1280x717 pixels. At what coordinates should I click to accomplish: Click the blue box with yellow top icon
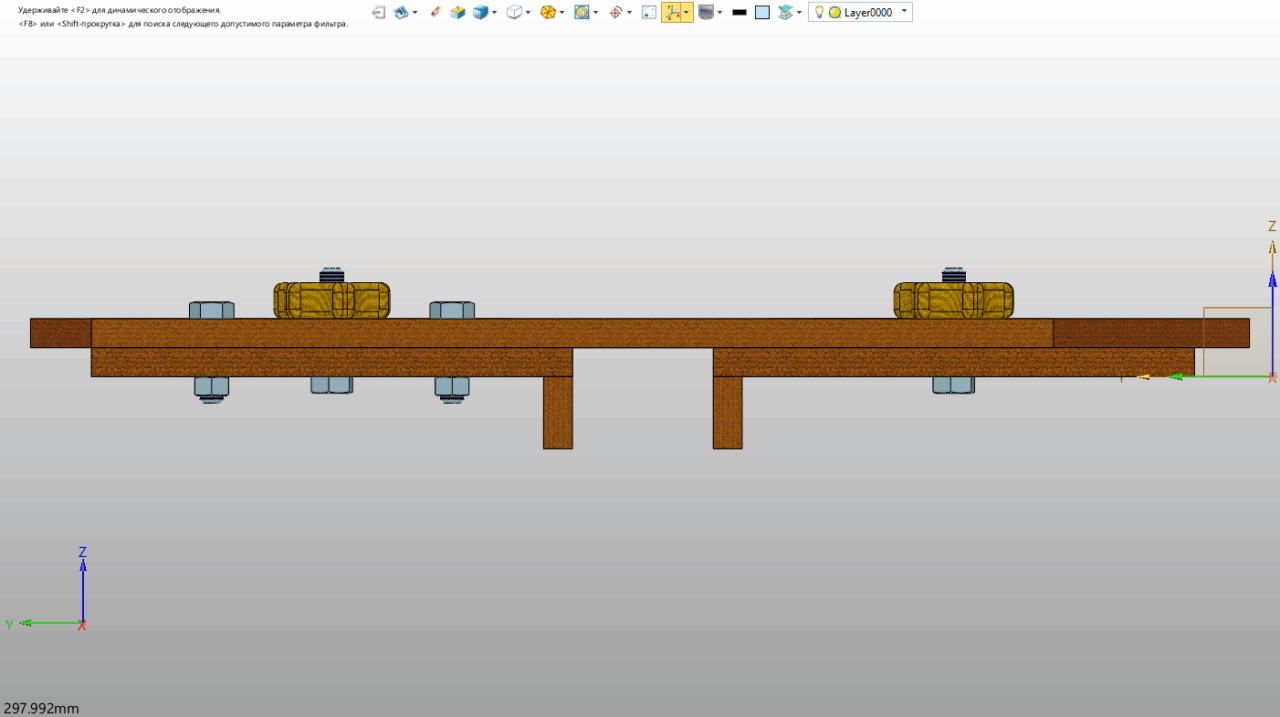pos(457,13)
